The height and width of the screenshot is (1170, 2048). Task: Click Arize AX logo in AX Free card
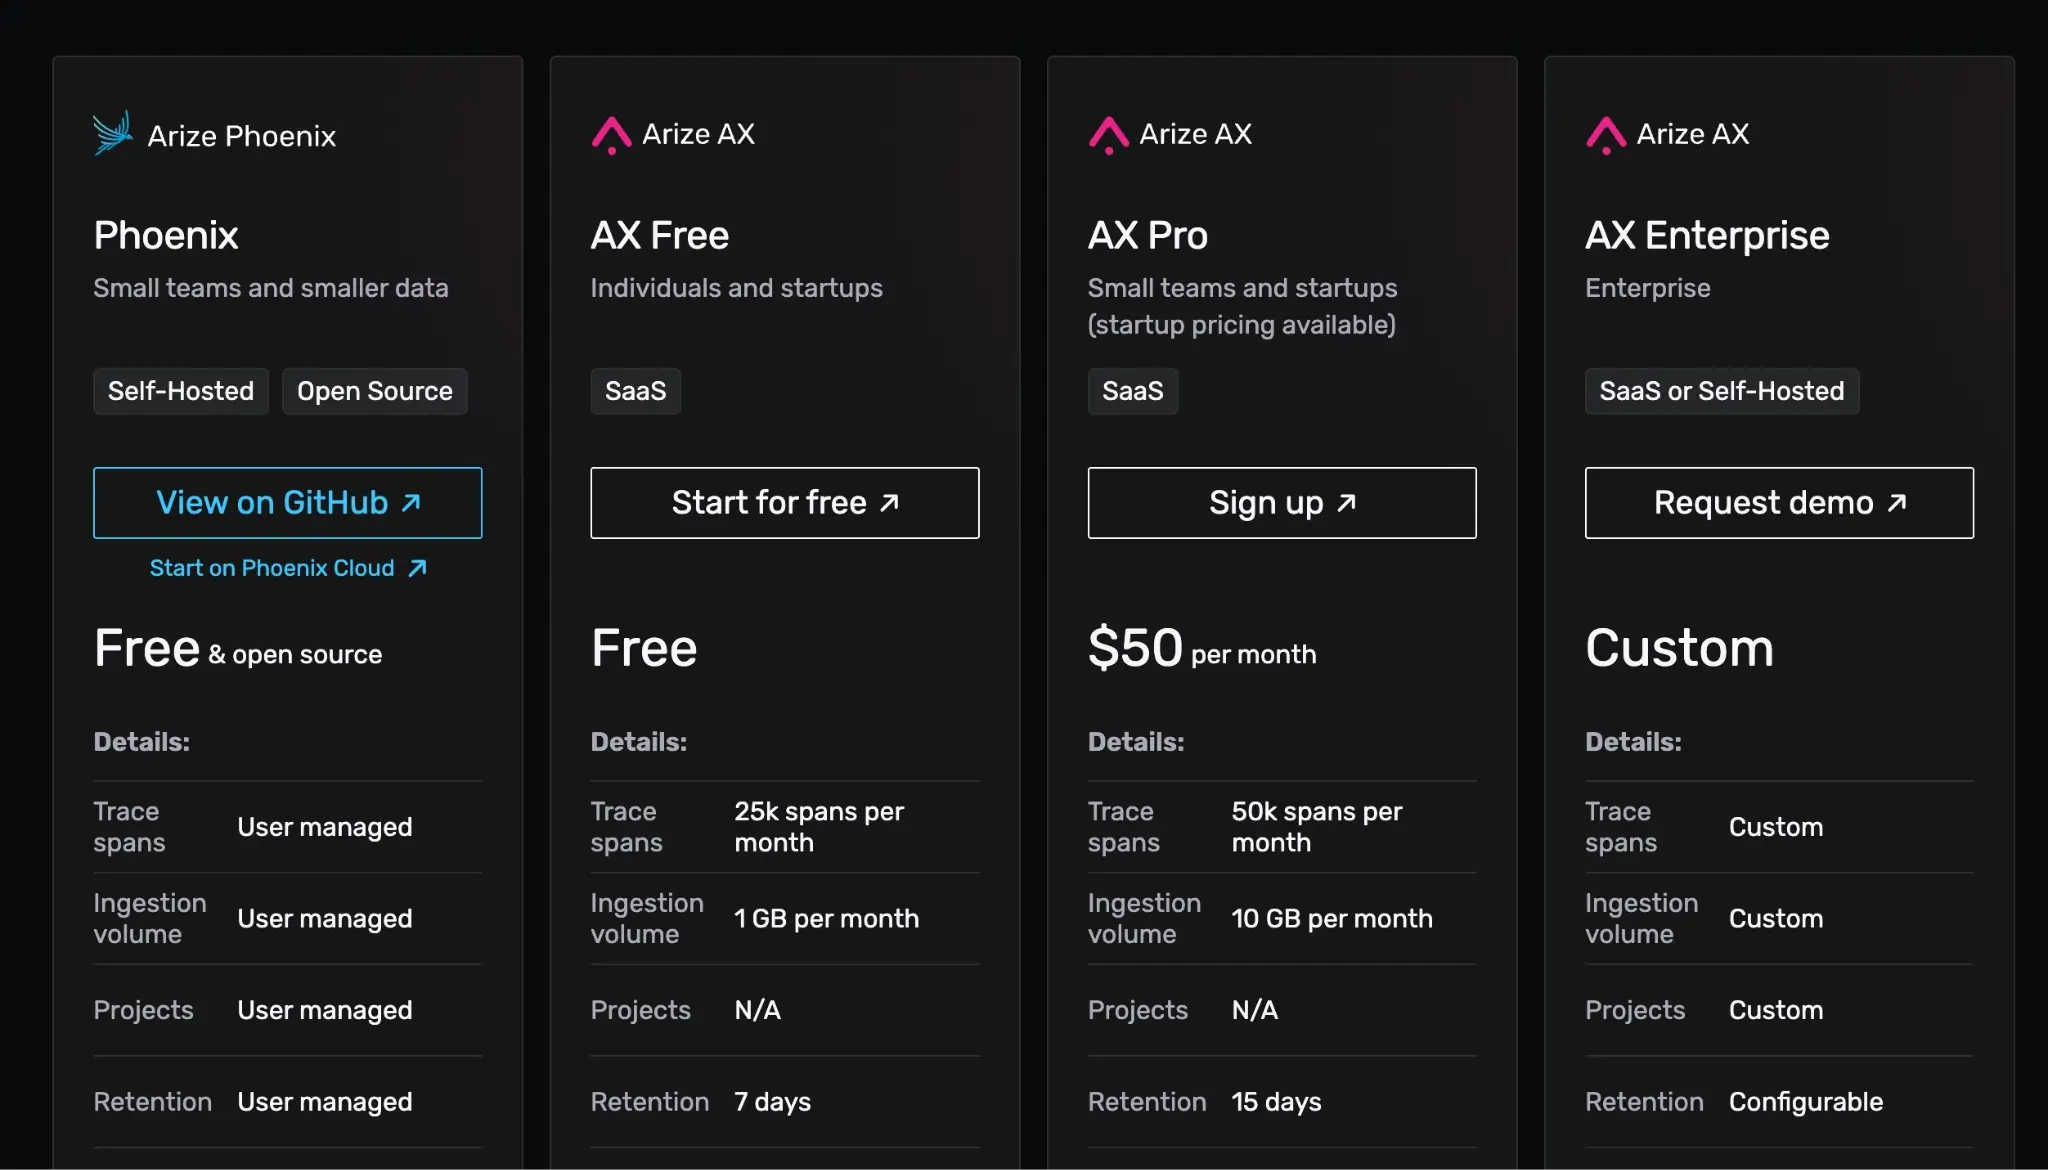click(x=611, y=135)
